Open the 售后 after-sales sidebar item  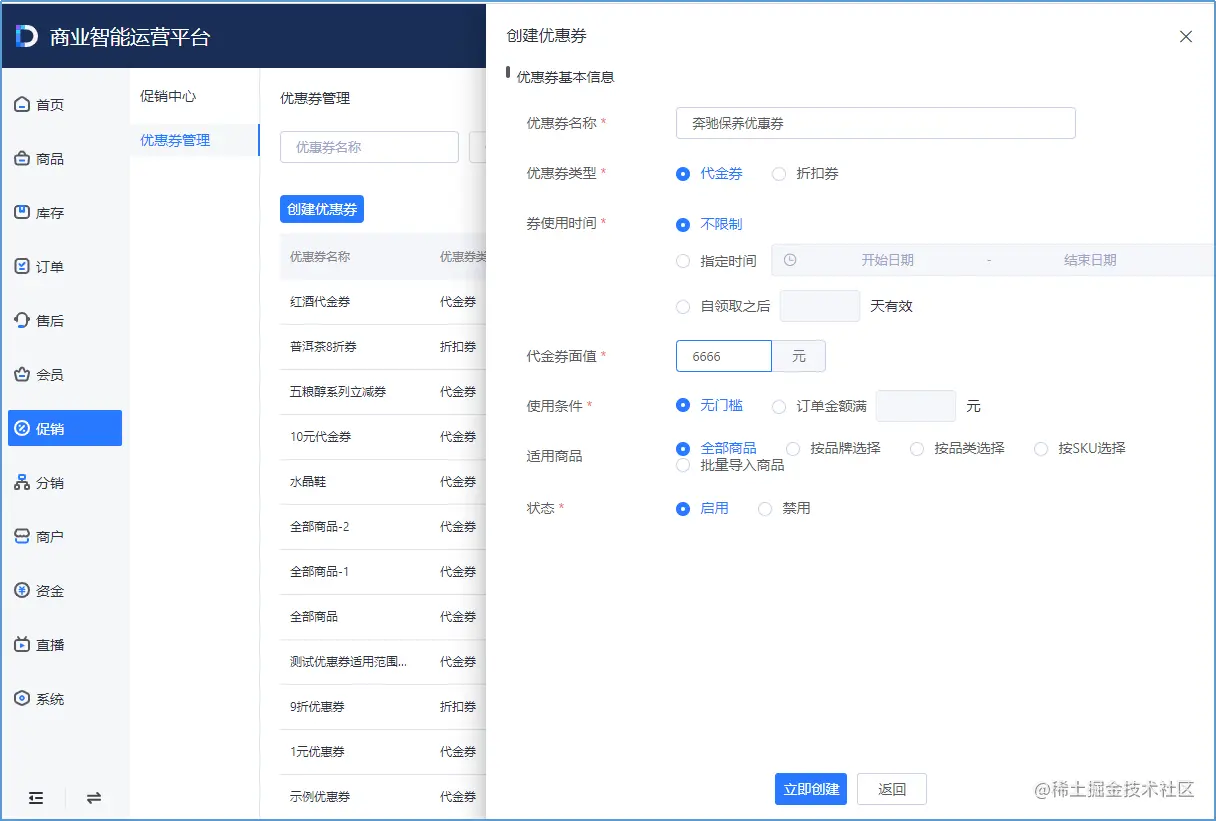tap(65, 321)
